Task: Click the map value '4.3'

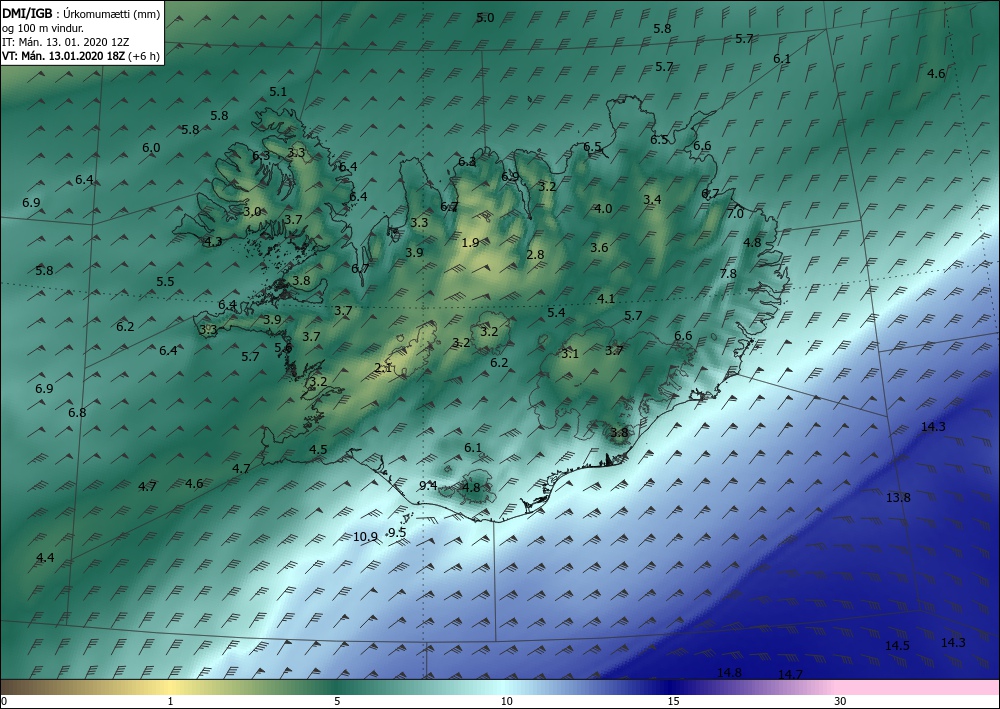Action: click(213, 242)
